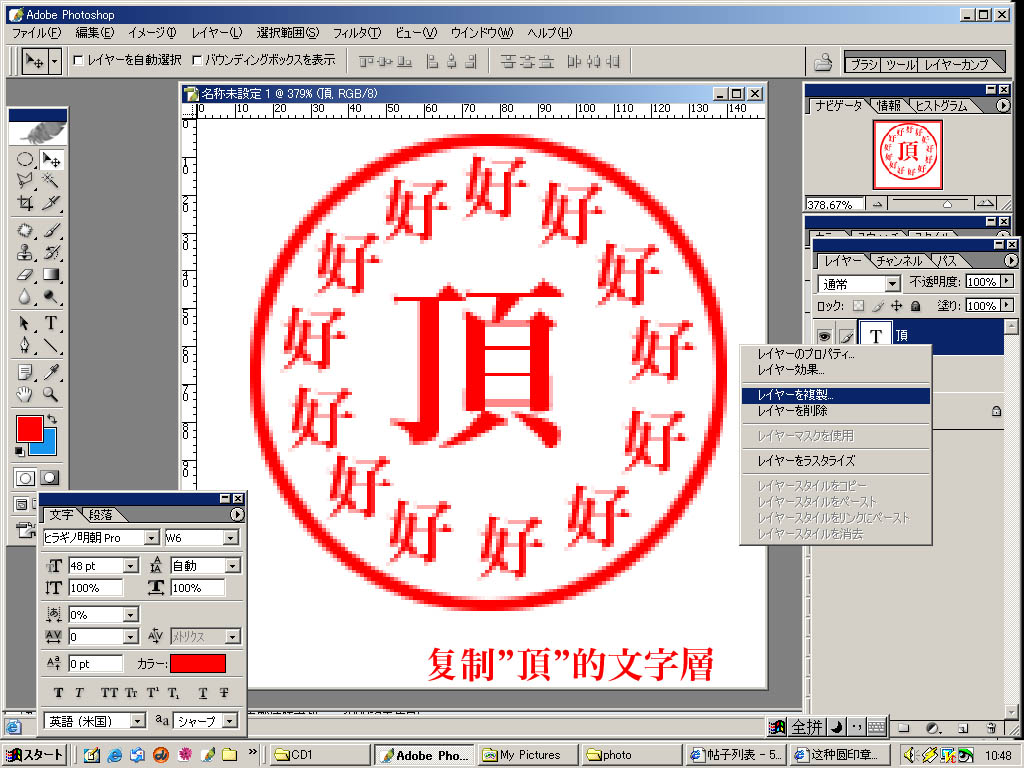Viewport: 1024px width, 768px height.
Task: Open the ファイル menu
Action: (37, 33)
